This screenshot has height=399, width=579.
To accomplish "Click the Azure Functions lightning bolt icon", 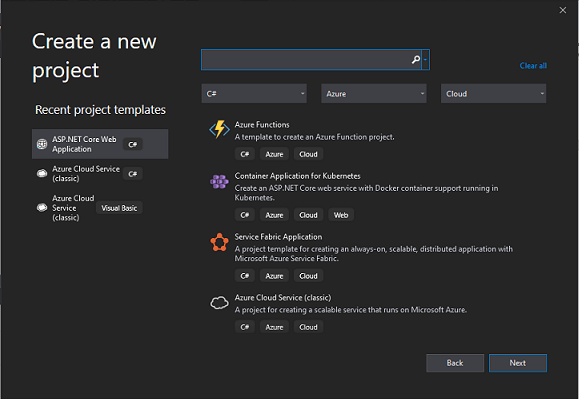I will point(219,129).
